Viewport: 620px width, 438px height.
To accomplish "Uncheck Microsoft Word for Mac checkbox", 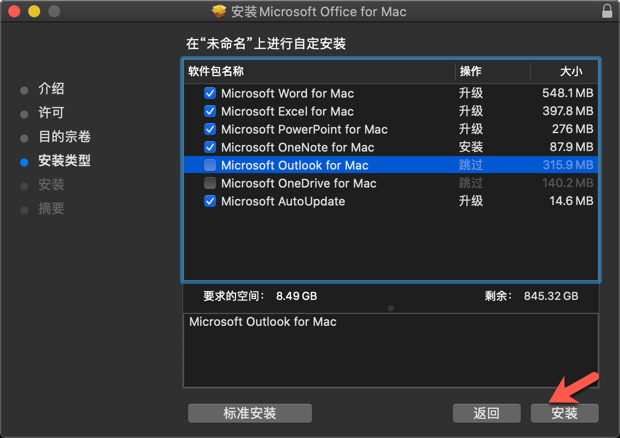I will (210, 93).
